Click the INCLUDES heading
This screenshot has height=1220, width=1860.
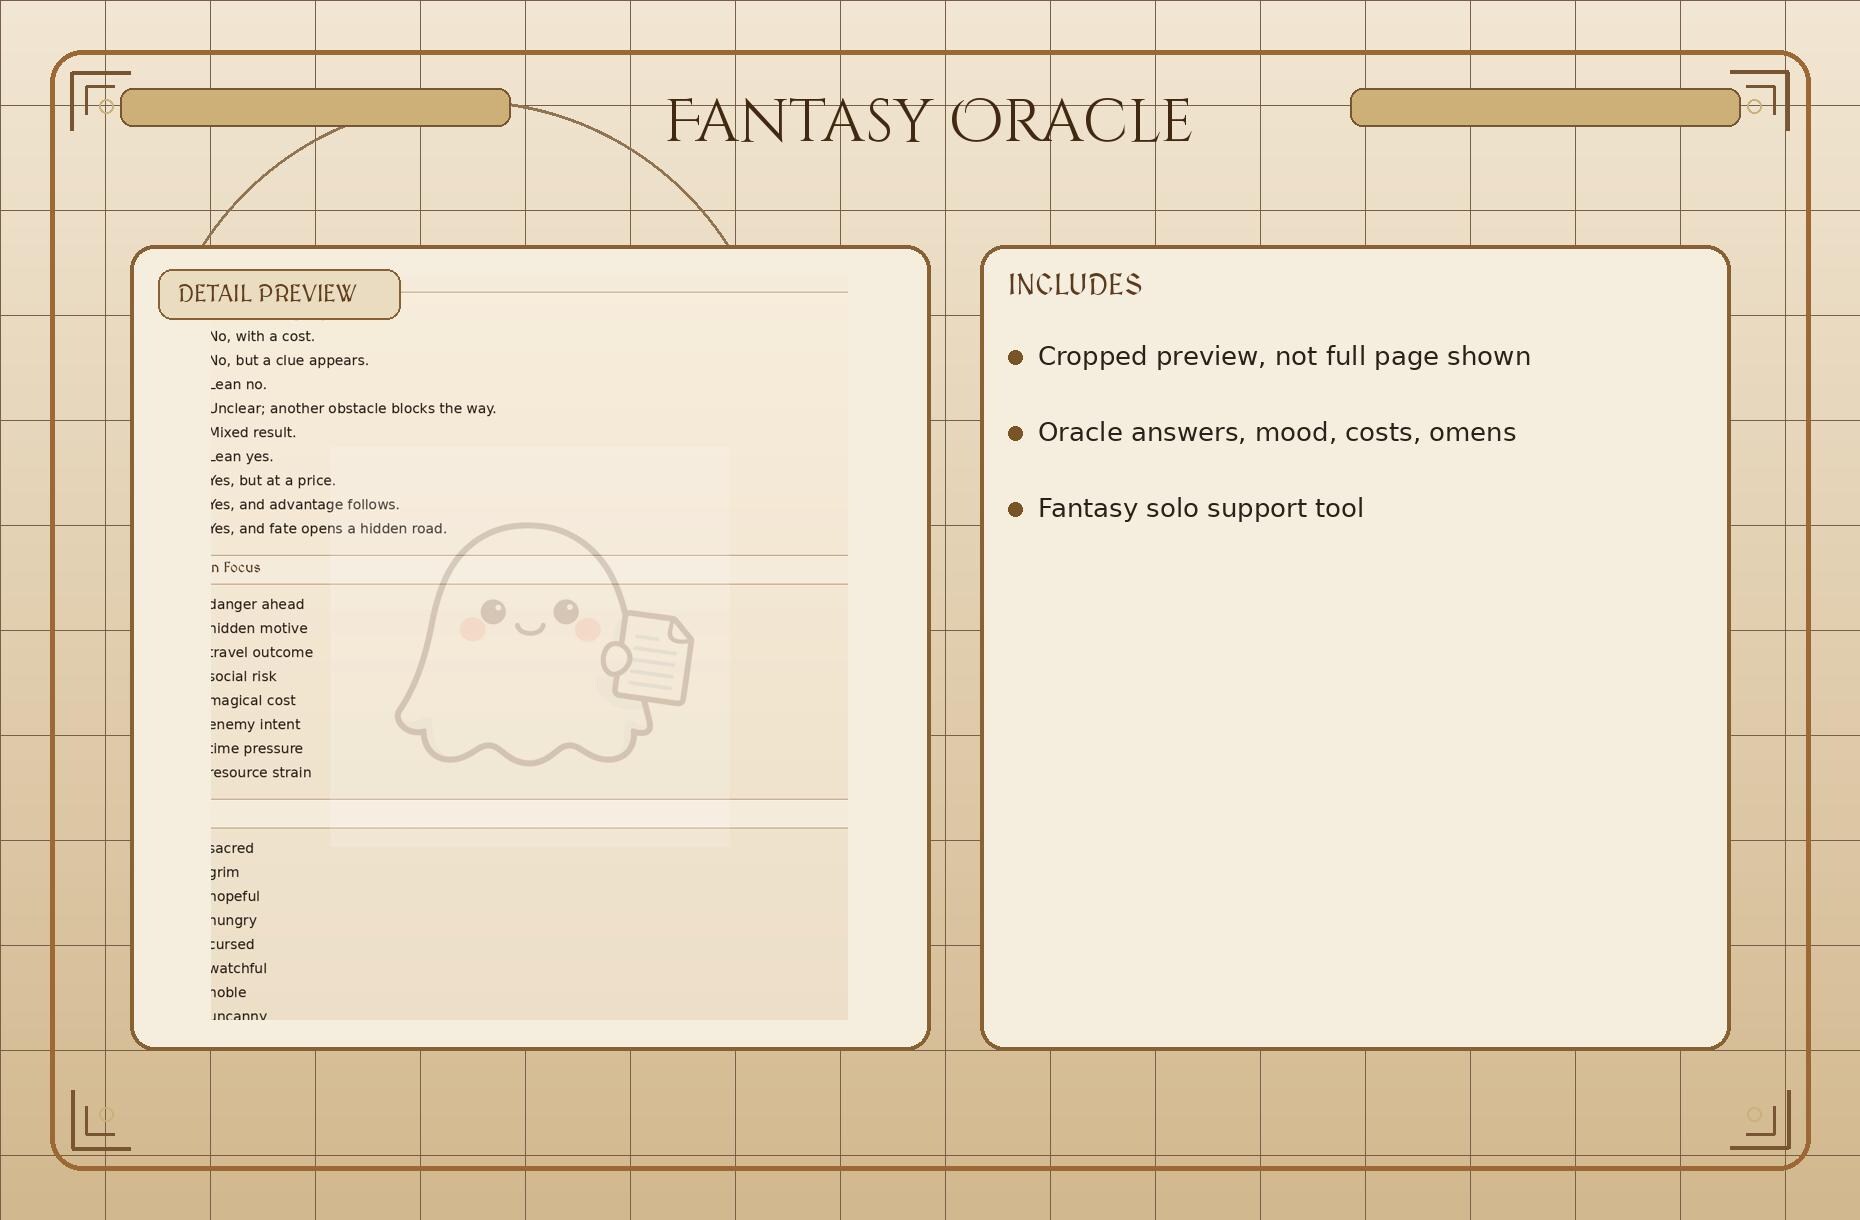pyautogui.click(x=1075, y=285)
